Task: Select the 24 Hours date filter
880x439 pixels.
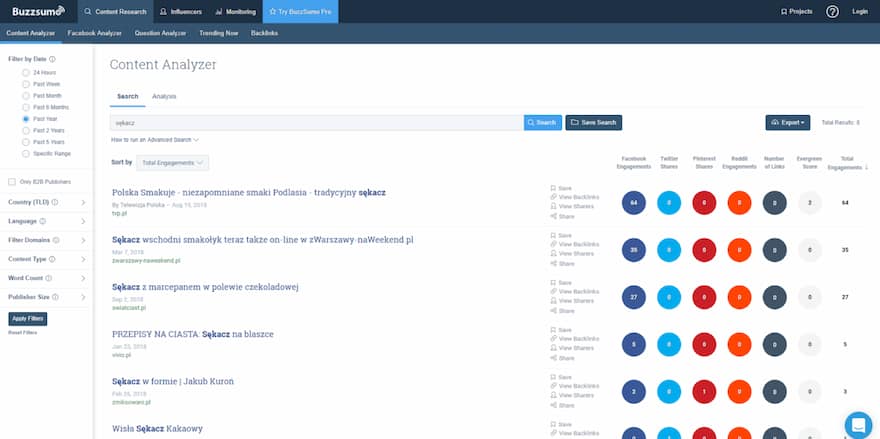Action: (x=26, y=72)
